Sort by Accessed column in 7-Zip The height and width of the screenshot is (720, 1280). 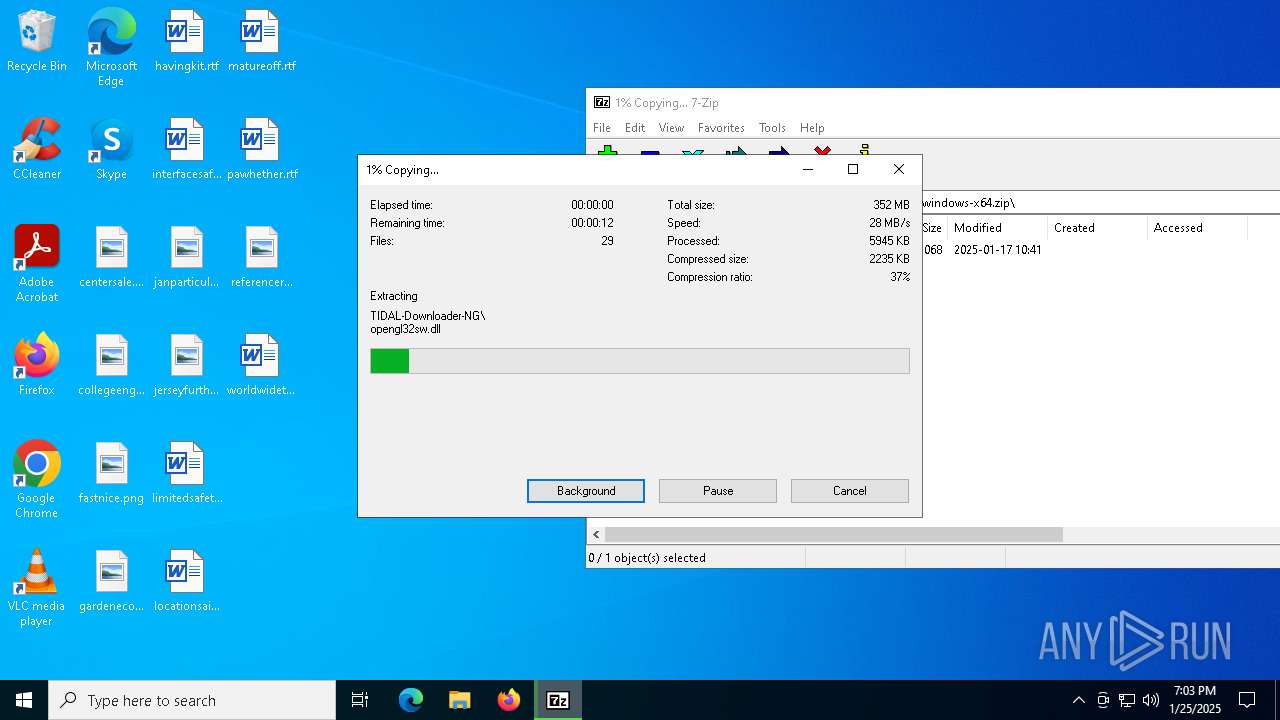point(1197,228)
